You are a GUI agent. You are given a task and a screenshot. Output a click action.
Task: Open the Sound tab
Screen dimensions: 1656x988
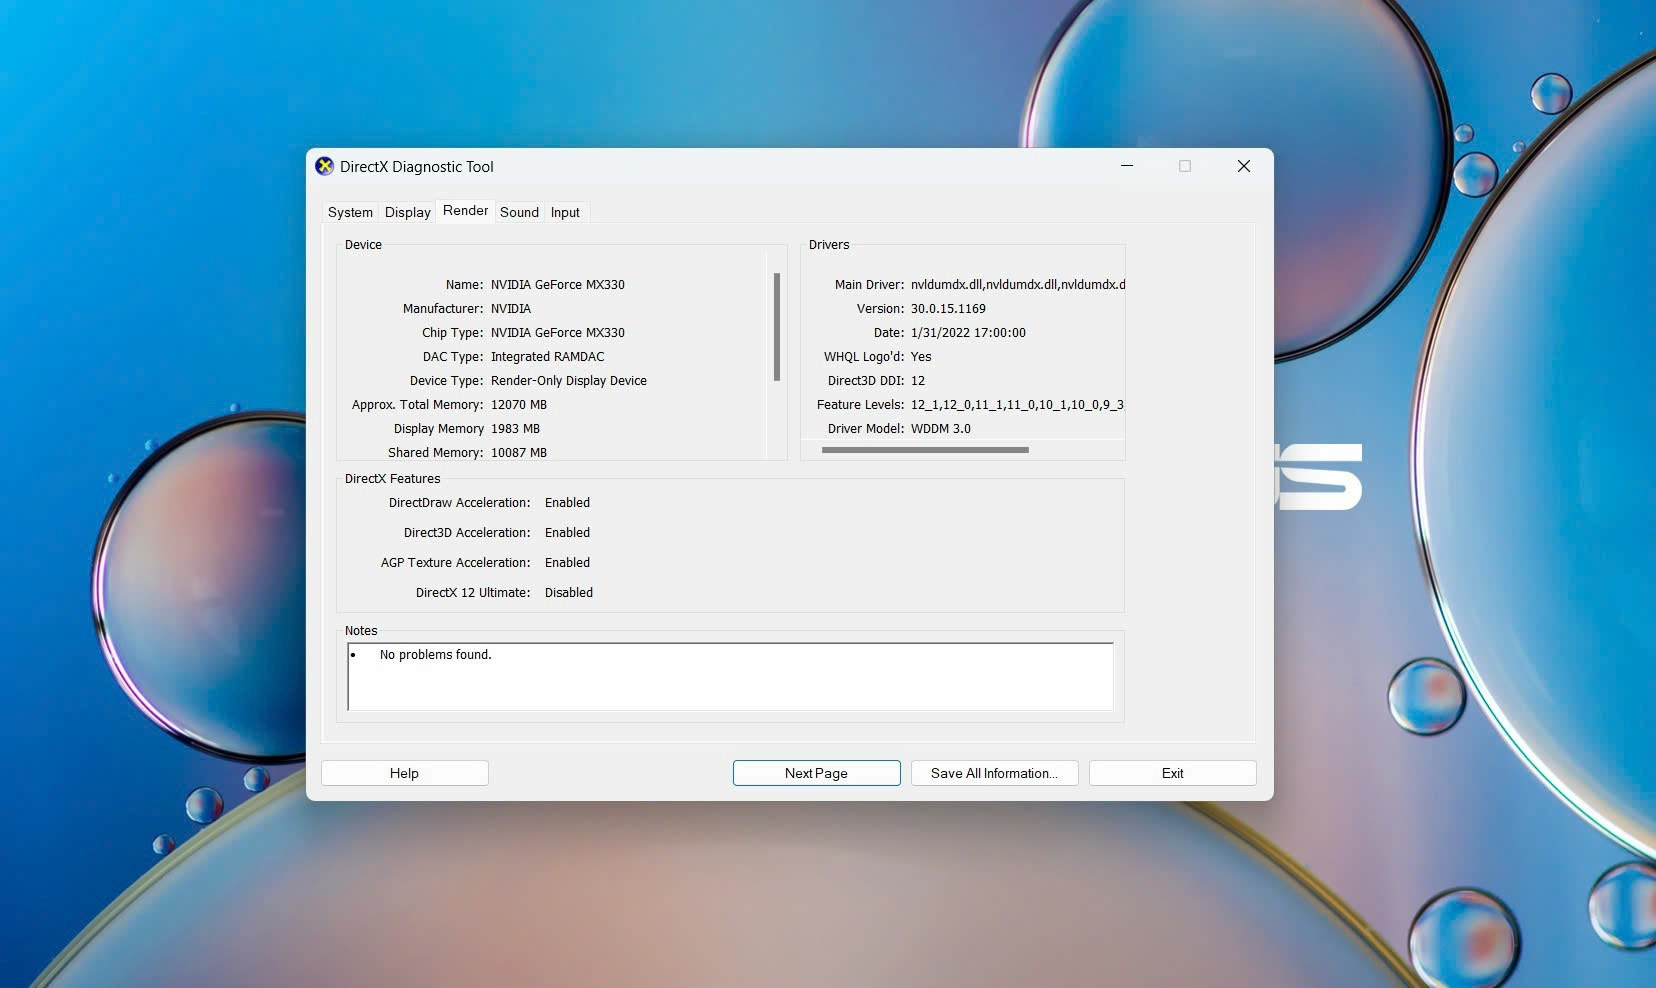click(519, 212)
